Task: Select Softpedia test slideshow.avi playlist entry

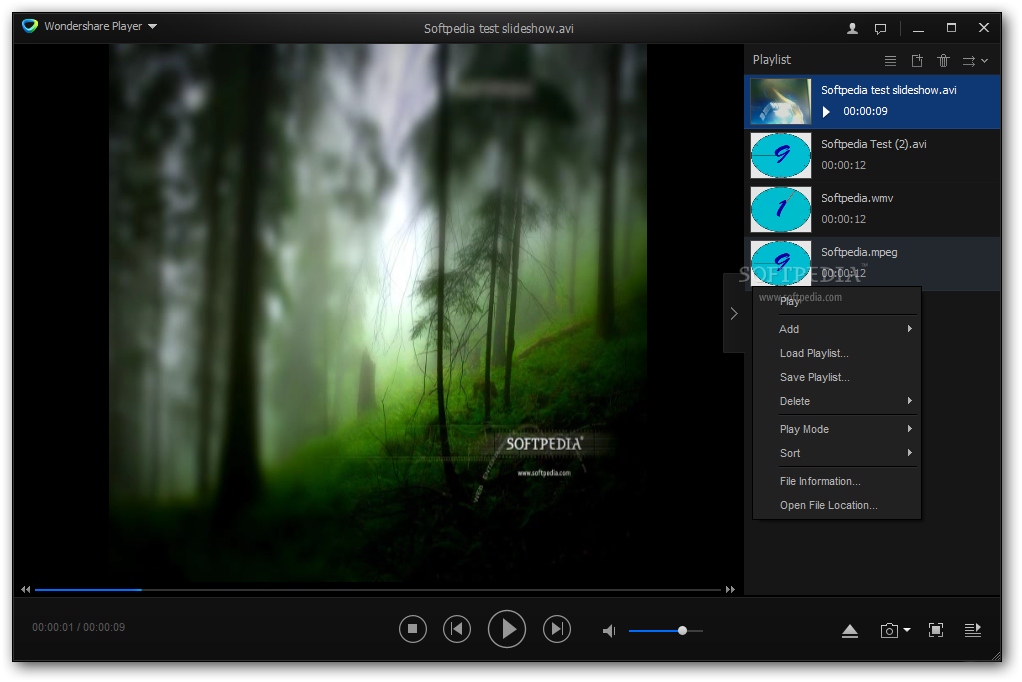Action: click(x=872, y=102)
